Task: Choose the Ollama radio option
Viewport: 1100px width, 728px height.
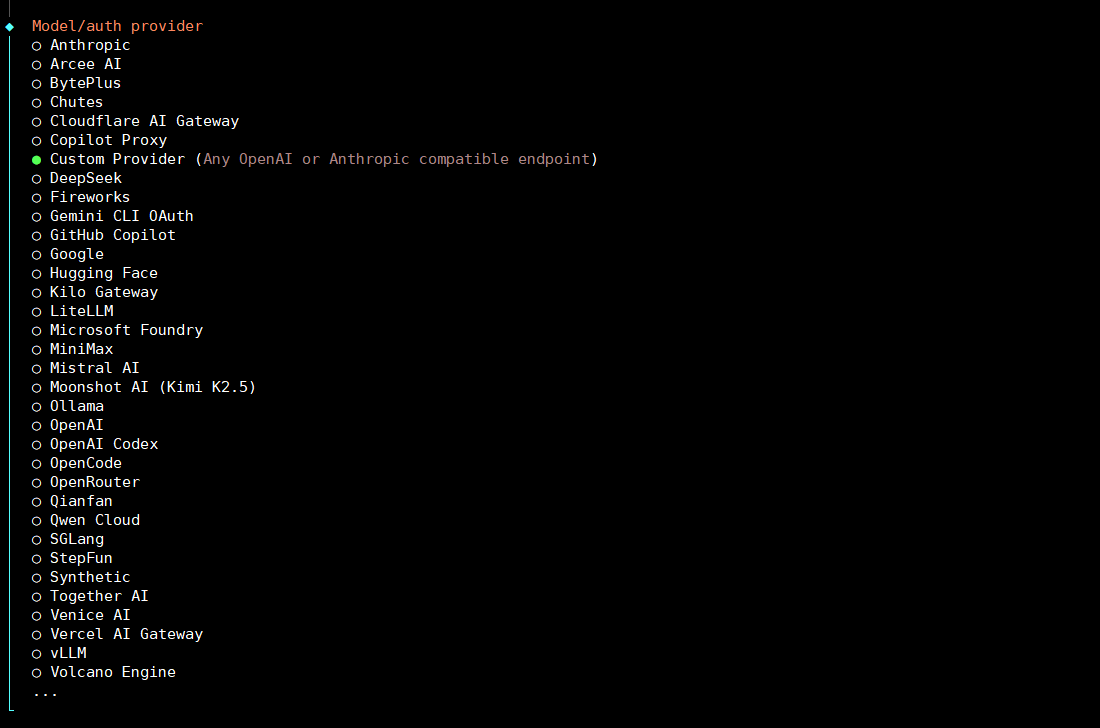Action: tap(37, 407)
